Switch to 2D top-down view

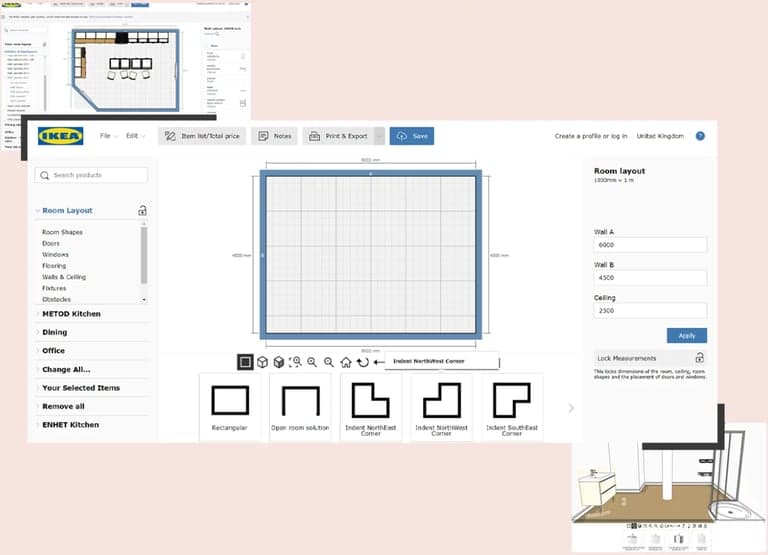(x=245, y=362)
